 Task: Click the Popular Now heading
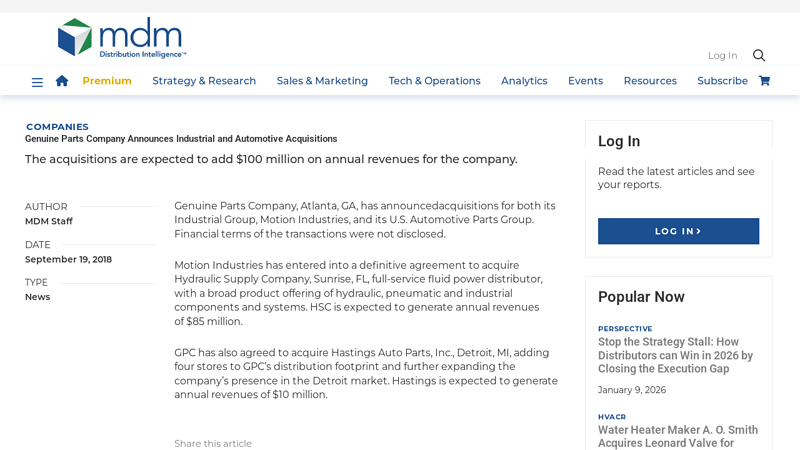click(x=641, y=296)
